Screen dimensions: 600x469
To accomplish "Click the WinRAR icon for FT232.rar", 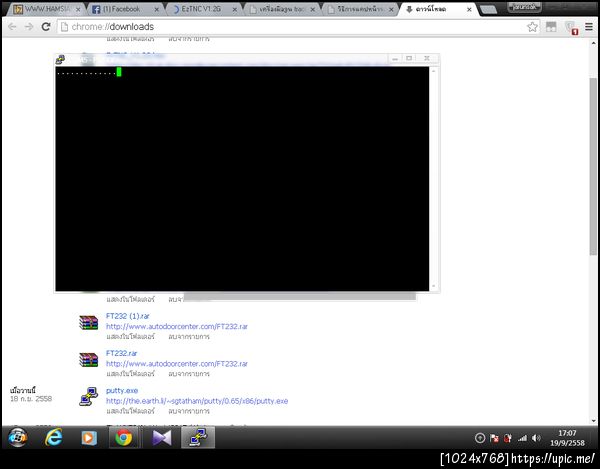I will point(88,360).
